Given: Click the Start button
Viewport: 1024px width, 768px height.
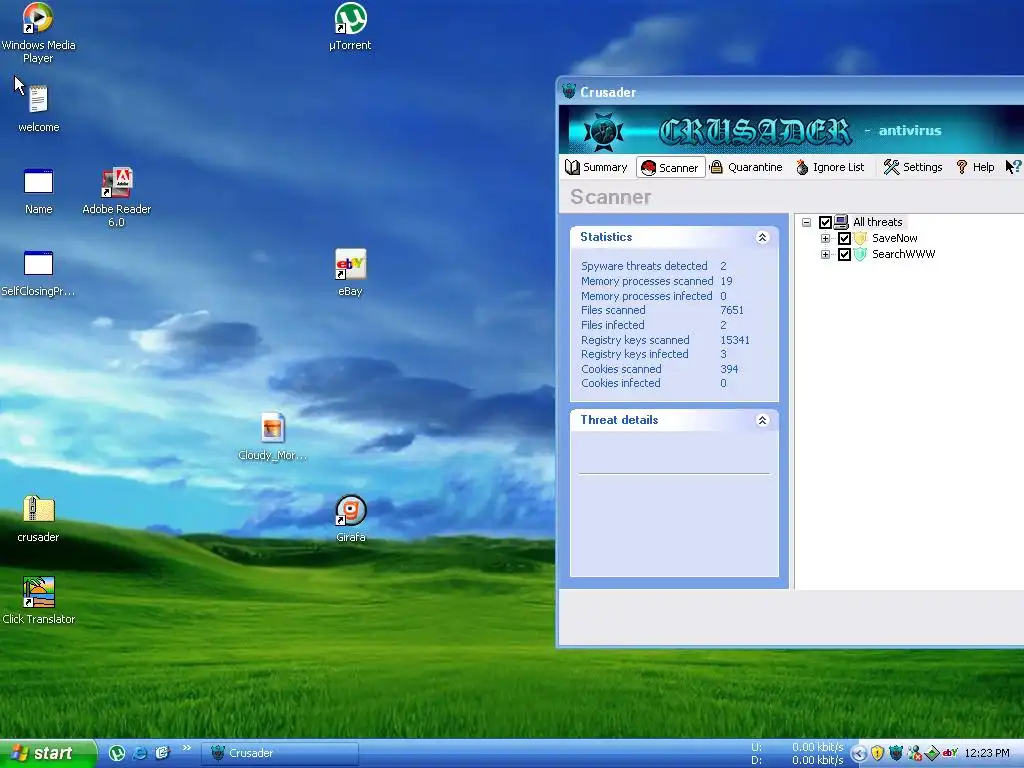Looking at the screenshot, I should click(48, 753).
